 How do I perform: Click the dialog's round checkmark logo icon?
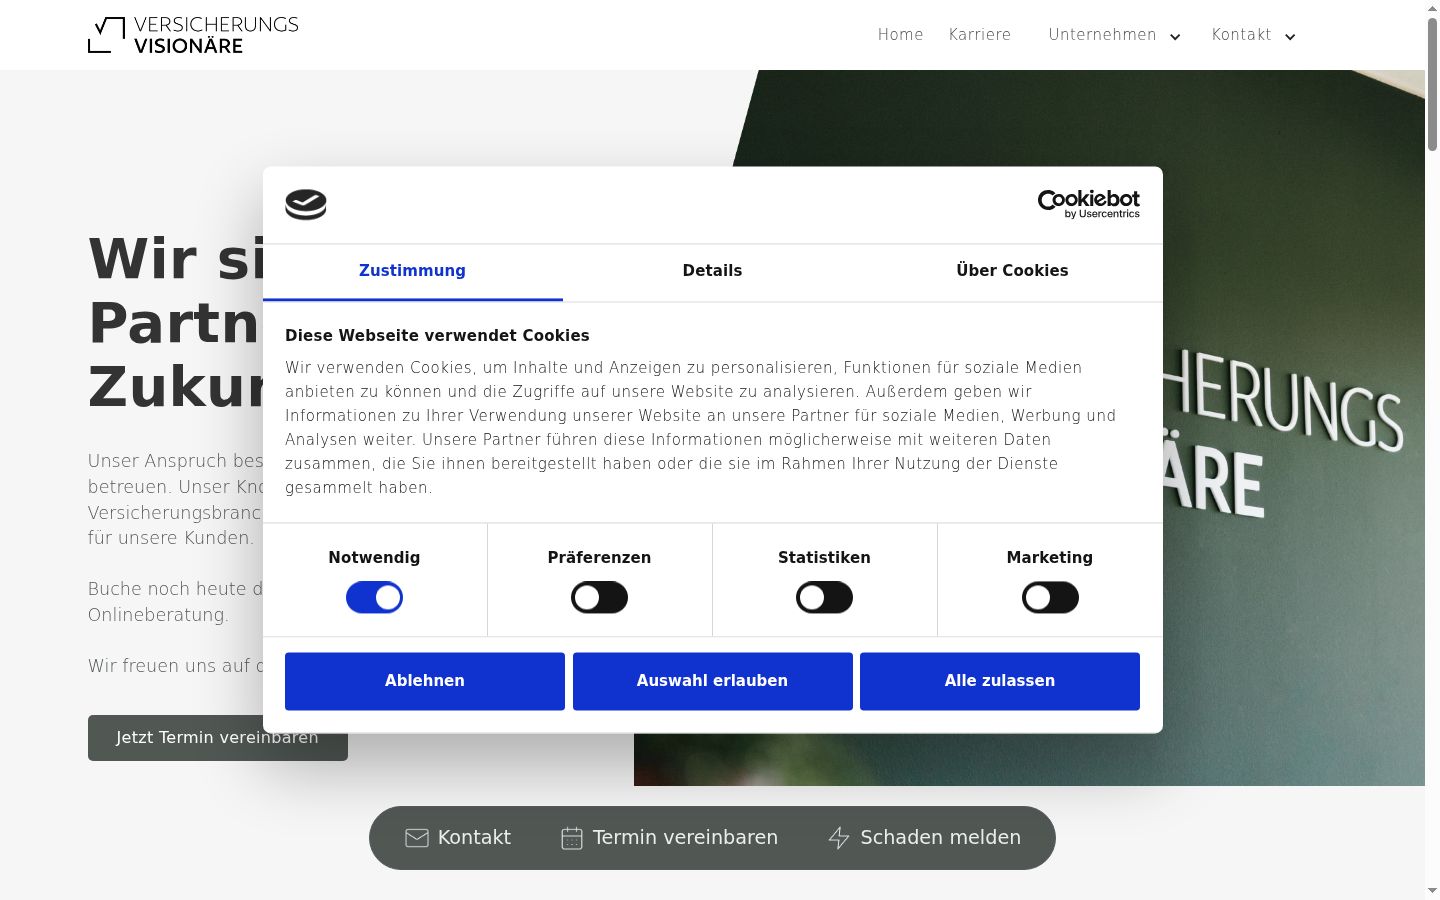tap(306, 205)
